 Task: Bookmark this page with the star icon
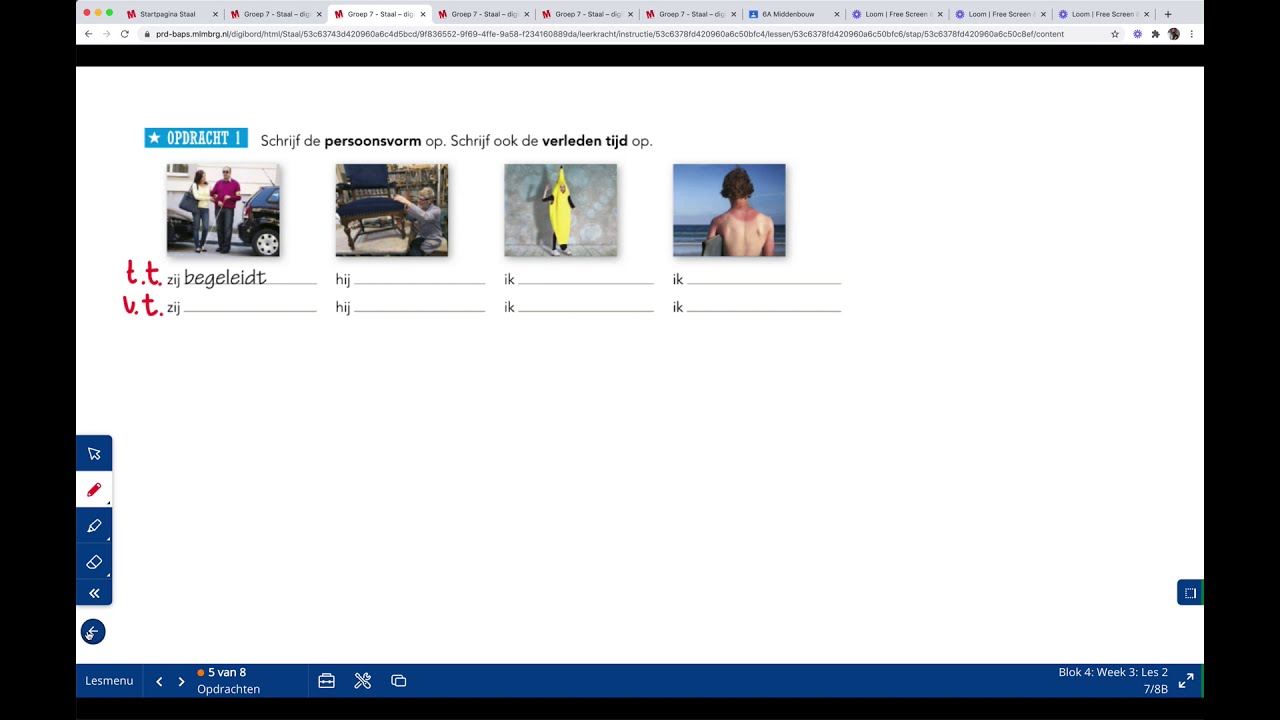pyautogui.click(x=1115, y=34)
